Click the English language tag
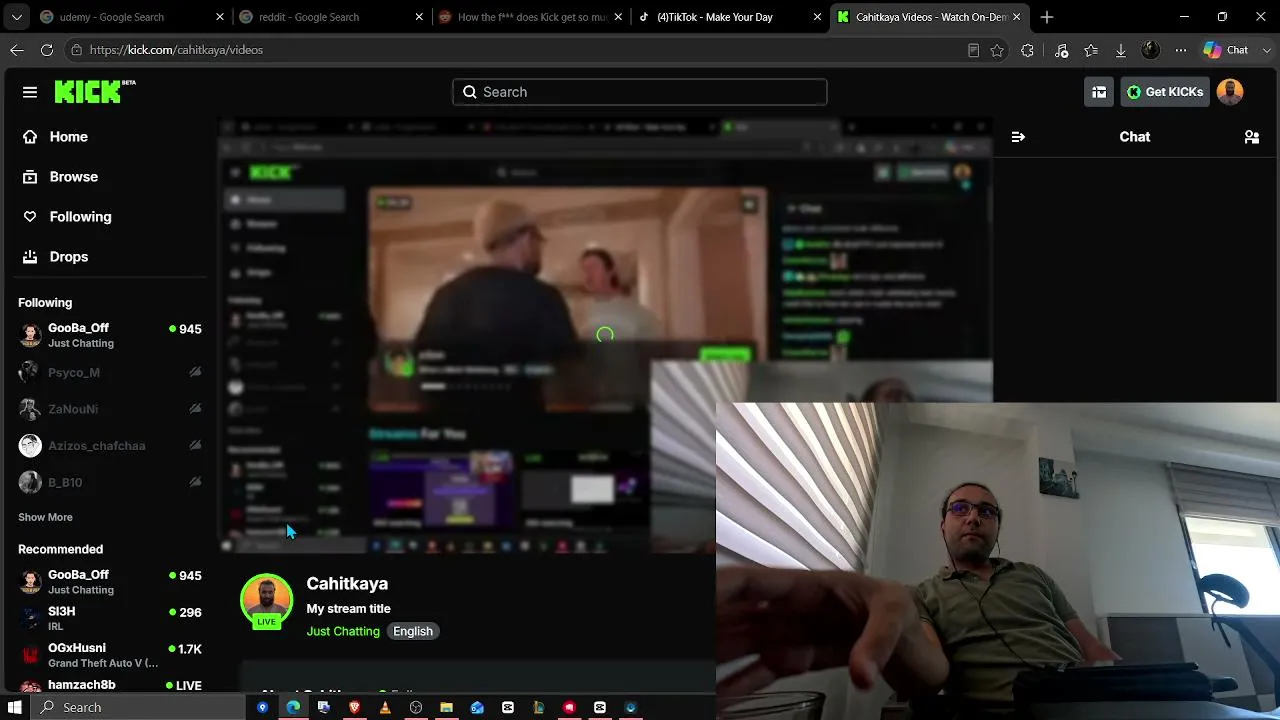This screenshot has width=1280, height=720. click(413, 631)
